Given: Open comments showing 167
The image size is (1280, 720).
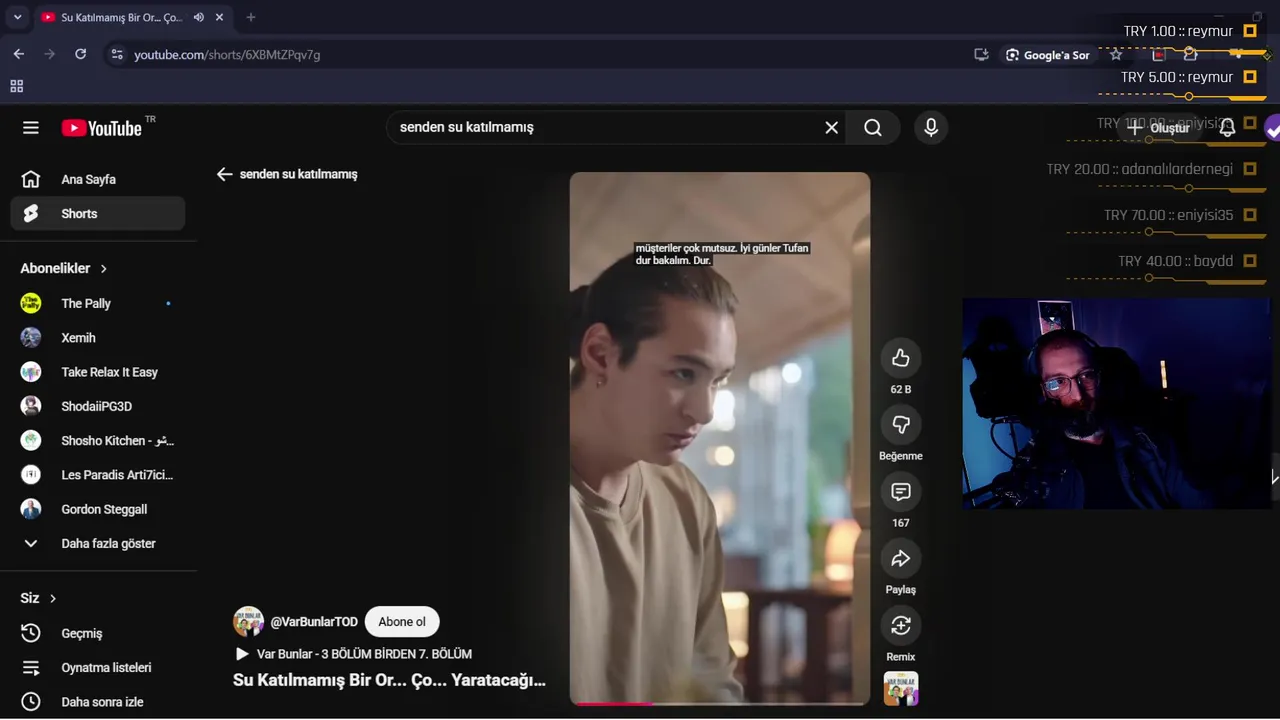Looking at the screenshot, I should coord(901,492).
